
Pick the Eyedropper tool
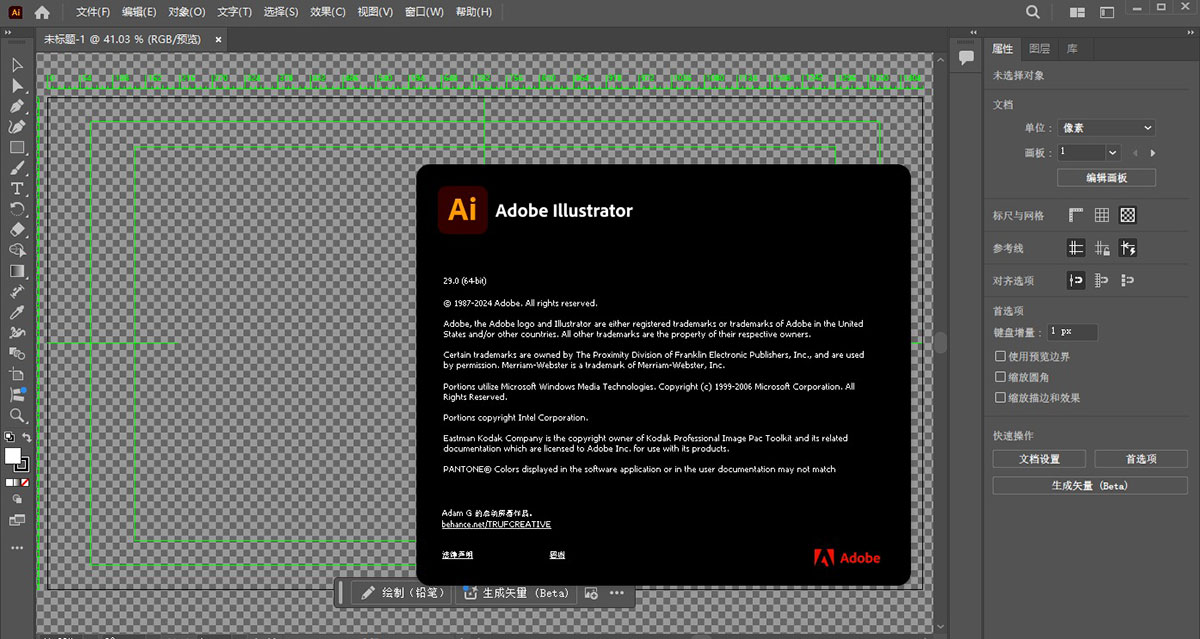coord(16,312)
